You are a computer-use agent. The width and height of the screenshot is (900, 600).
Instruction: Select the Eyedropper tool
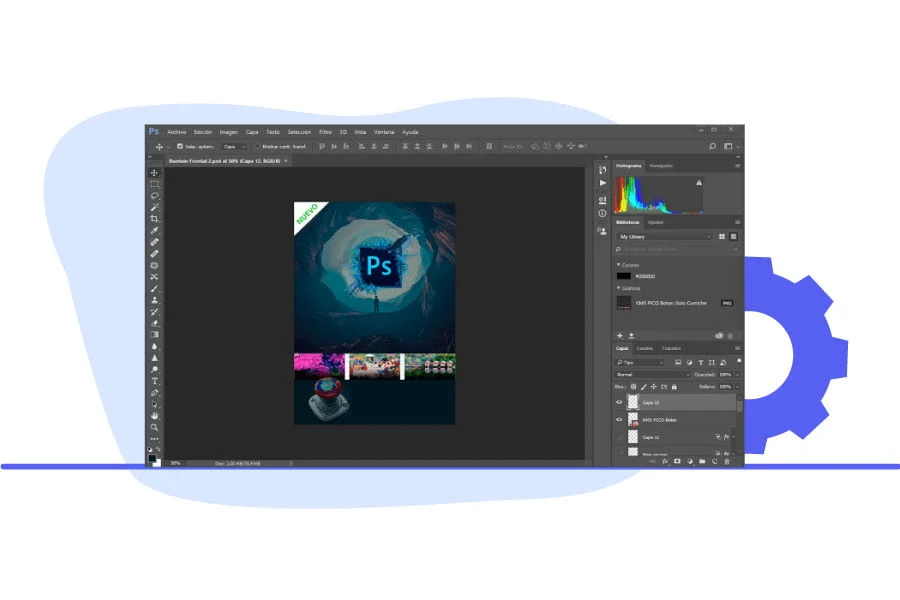click(154, 231)
